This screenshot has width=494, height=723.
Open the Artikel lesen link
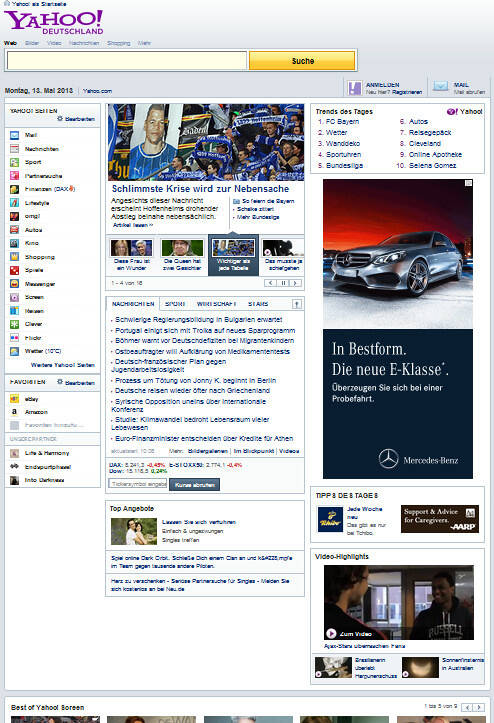pos(133,225)
